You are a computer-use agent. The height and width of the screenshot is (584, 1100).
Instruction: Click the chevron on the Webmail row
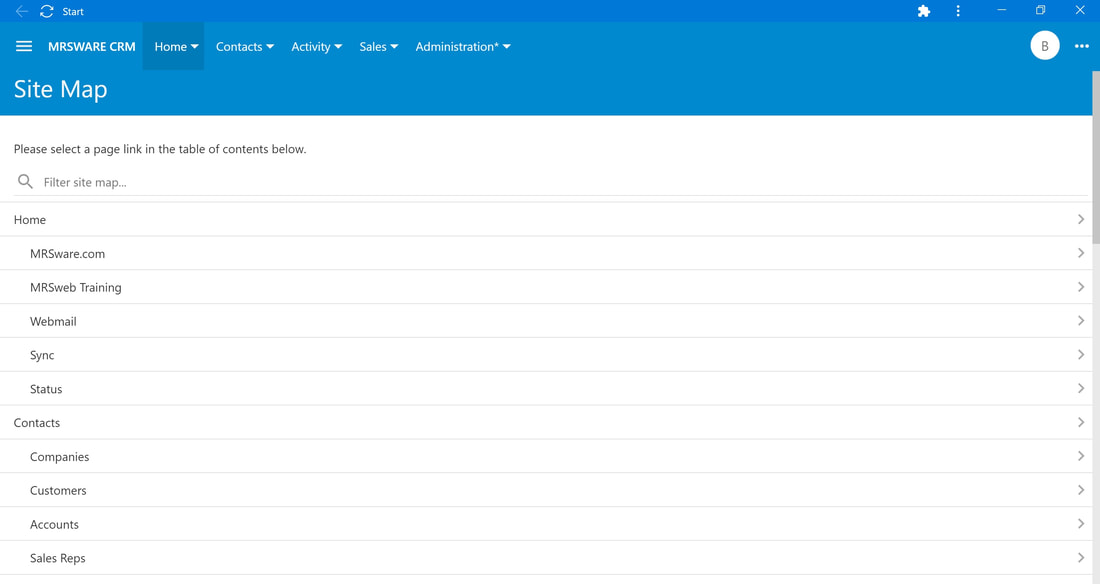coord(1080,320)
